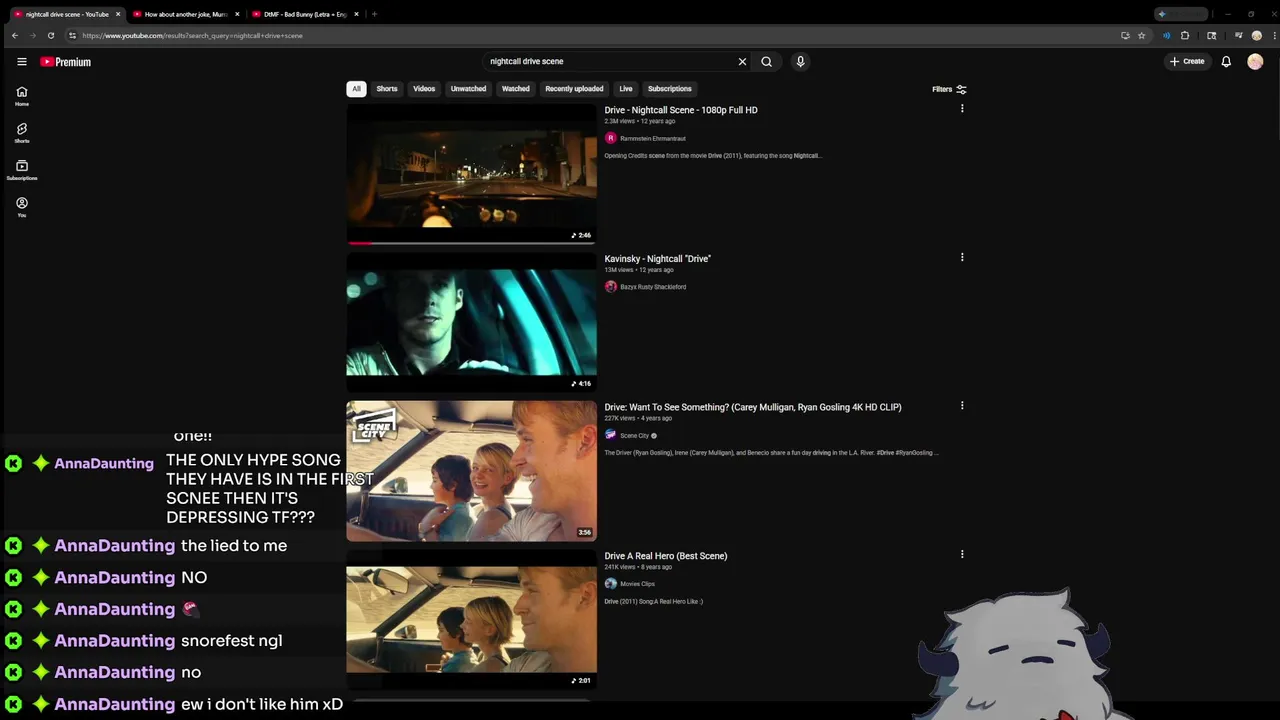Select the Recently uploaded filter chip

(574, 89)
